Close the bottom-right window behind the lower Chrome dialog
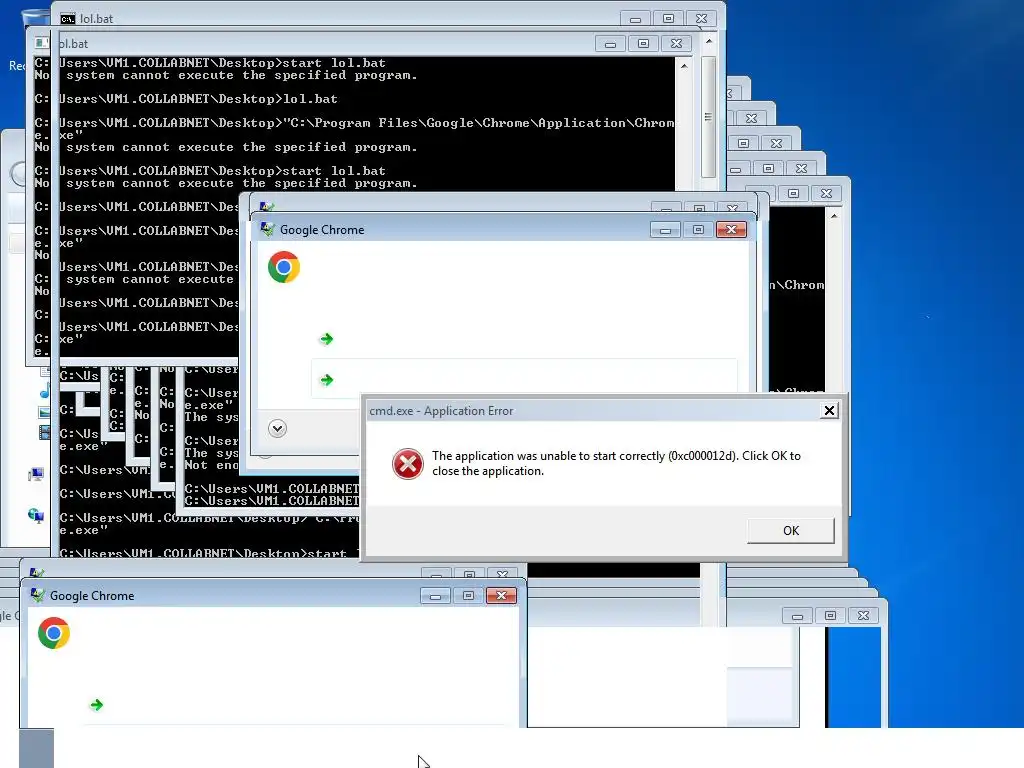Viewport: 1024px width, 768px height. click(863, 616)
